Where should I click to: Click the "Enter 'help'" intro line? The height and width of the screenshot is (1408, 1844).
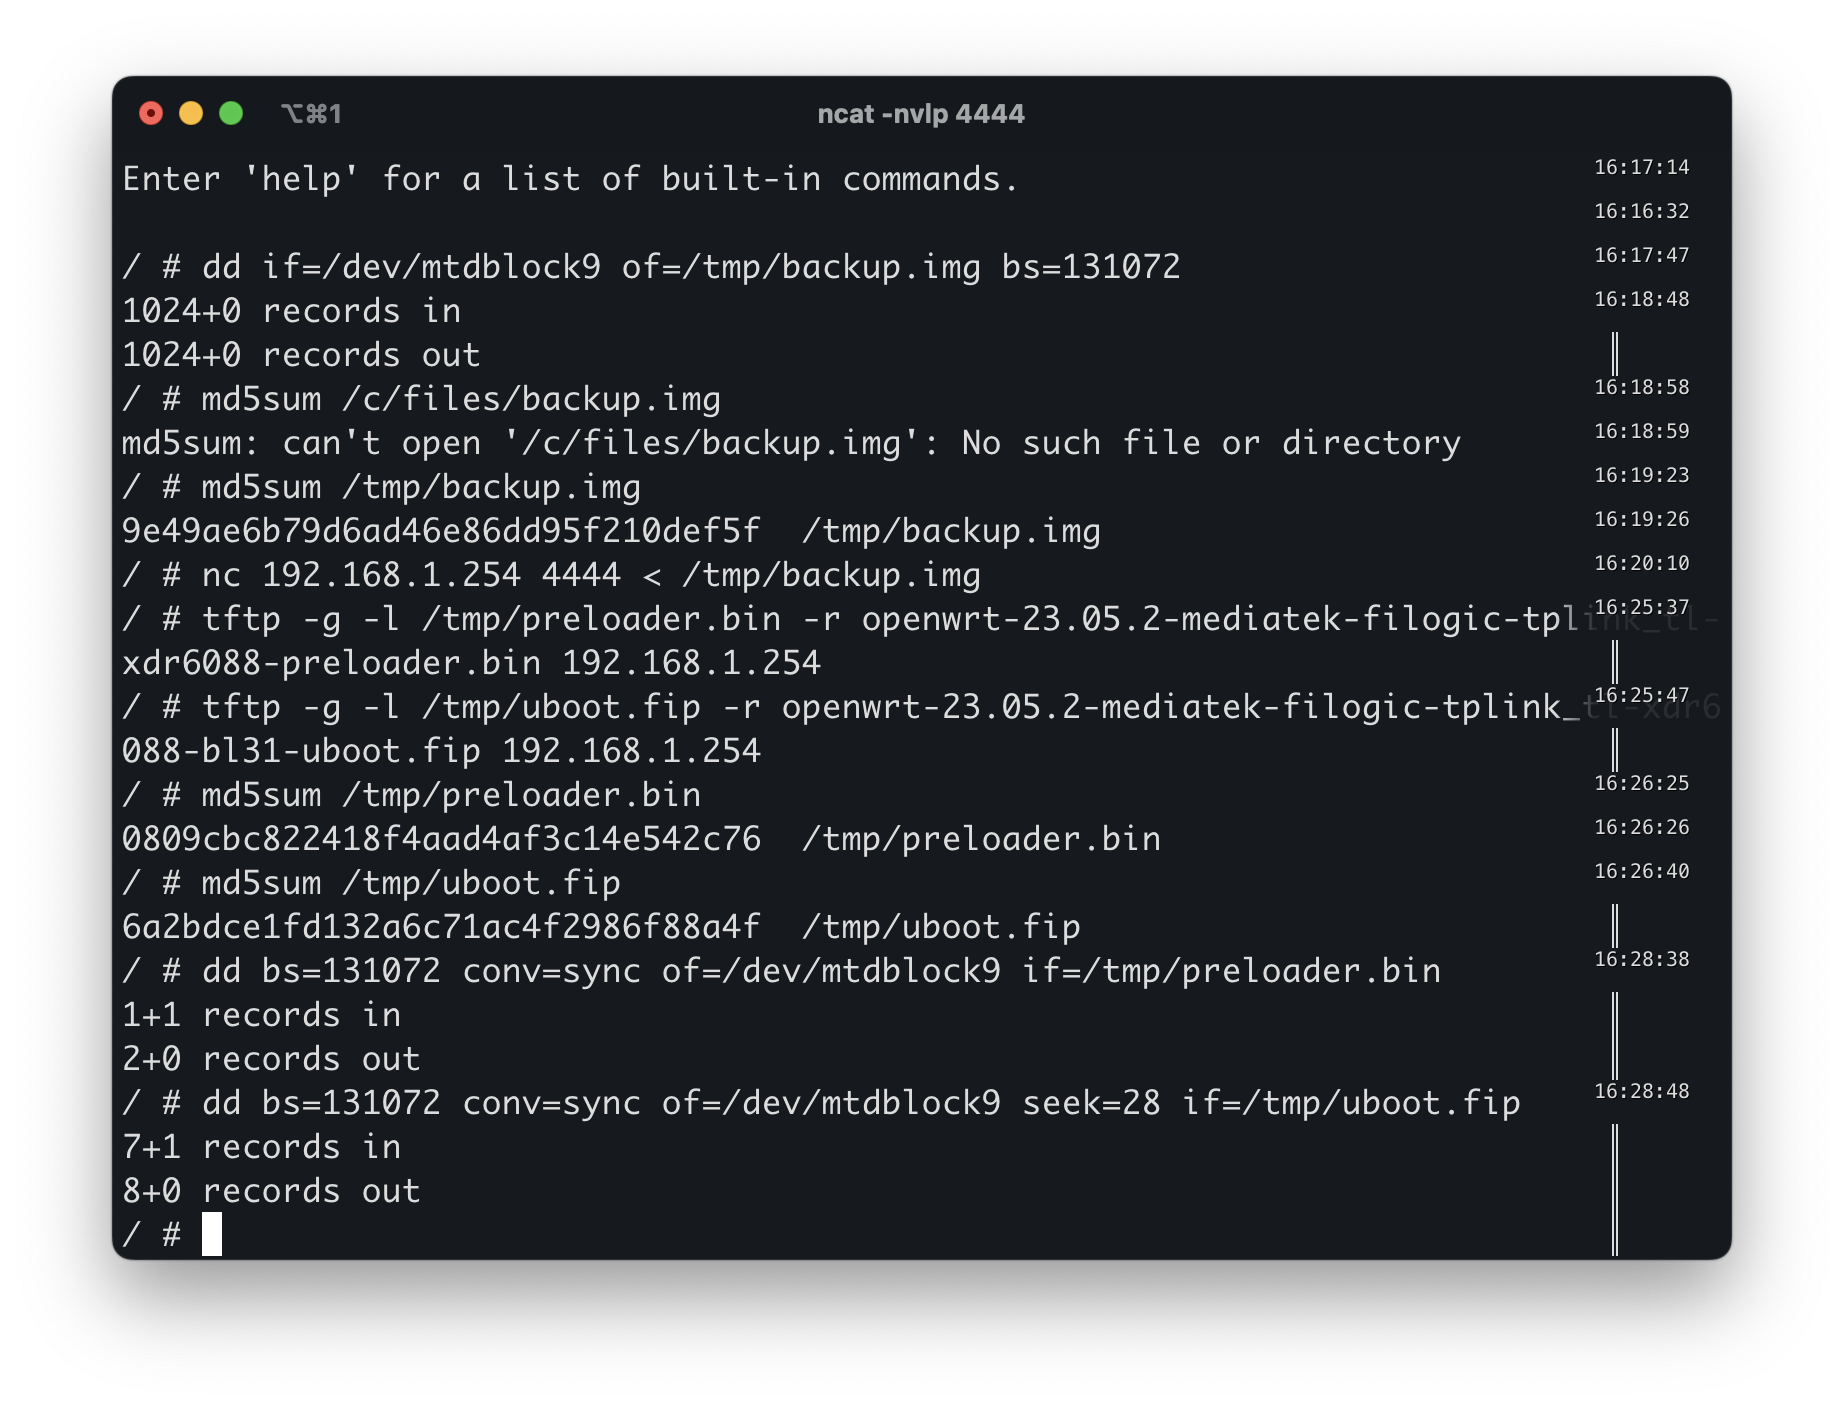pos(570,179)
